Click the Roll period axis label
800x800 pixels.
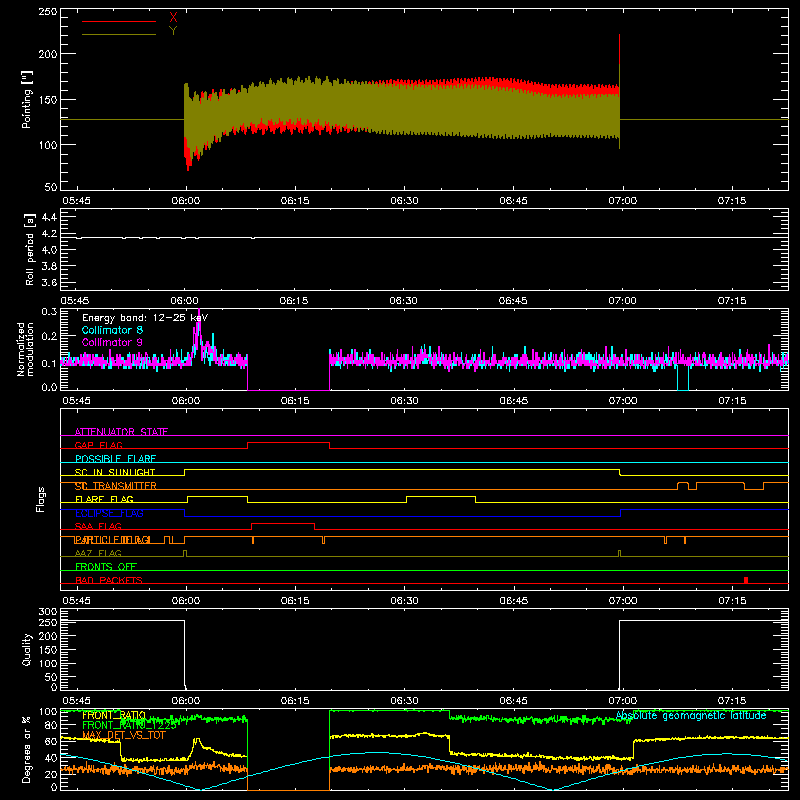coord(29,249)
